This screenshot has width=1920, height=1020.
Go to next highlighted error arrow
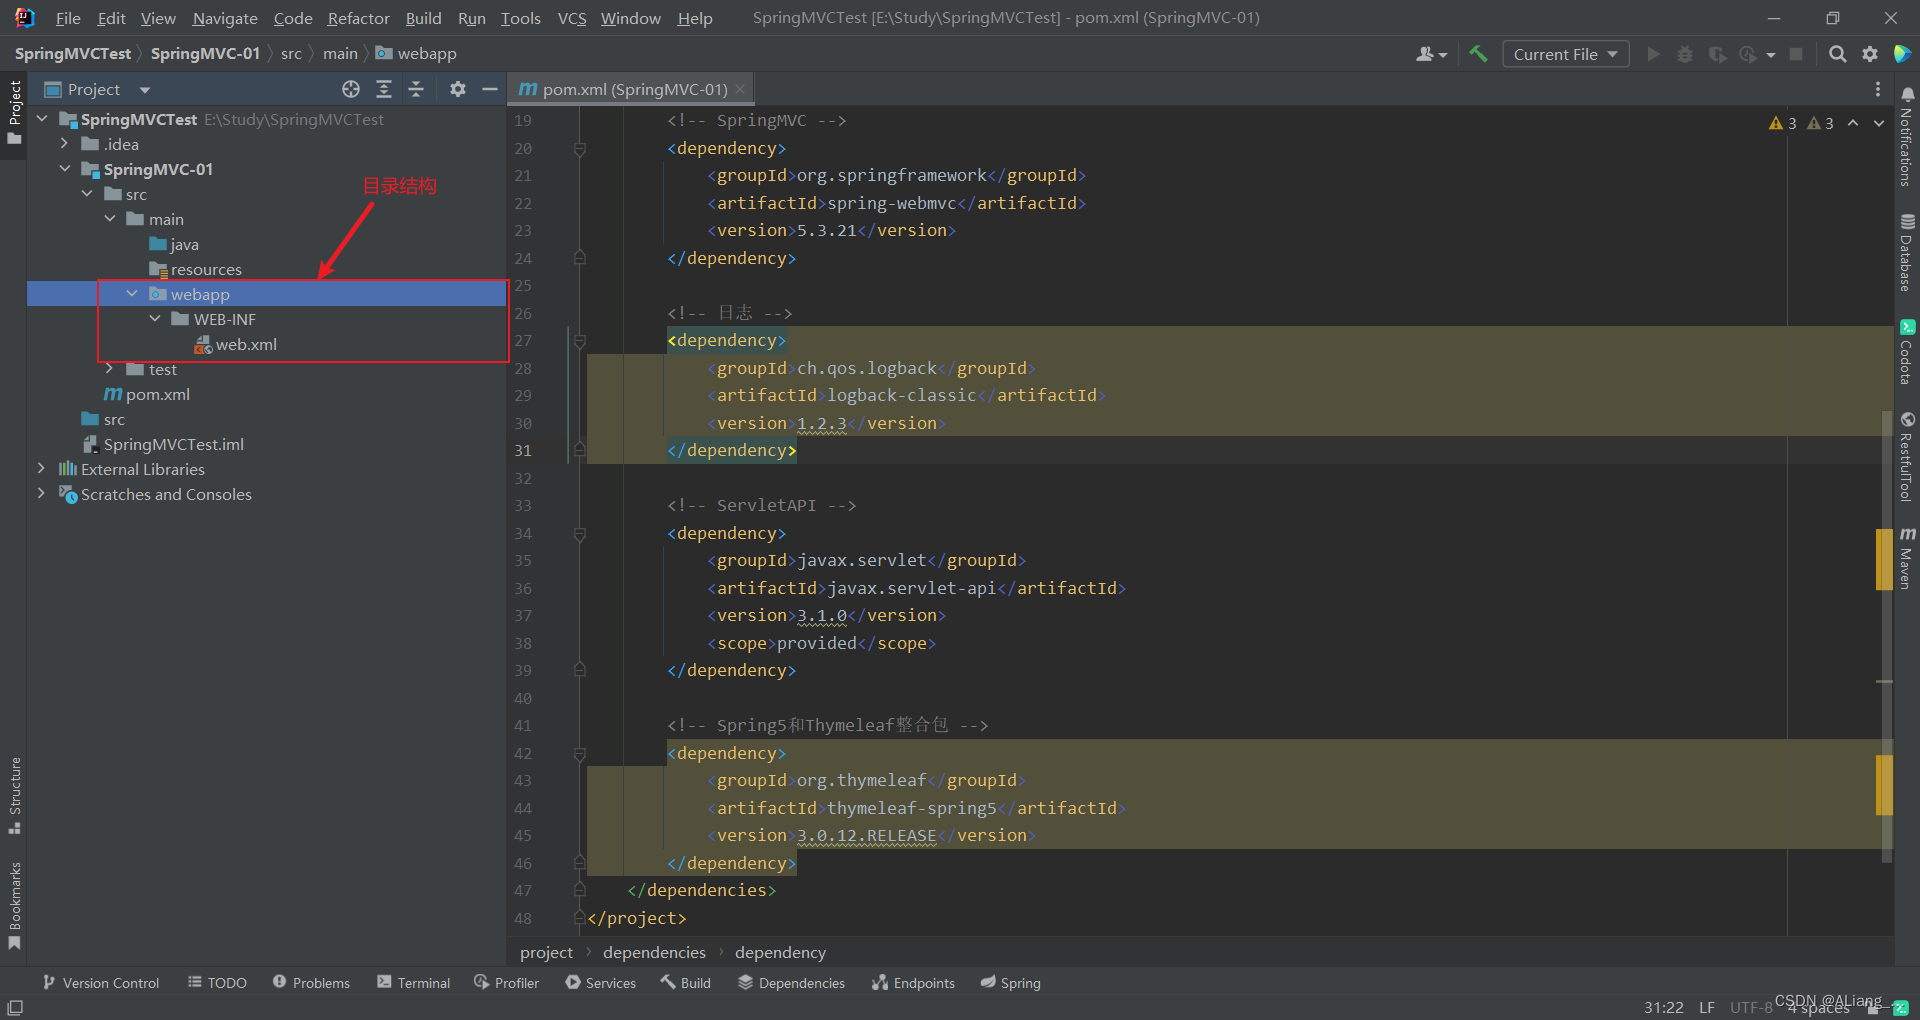[1879, 123]
